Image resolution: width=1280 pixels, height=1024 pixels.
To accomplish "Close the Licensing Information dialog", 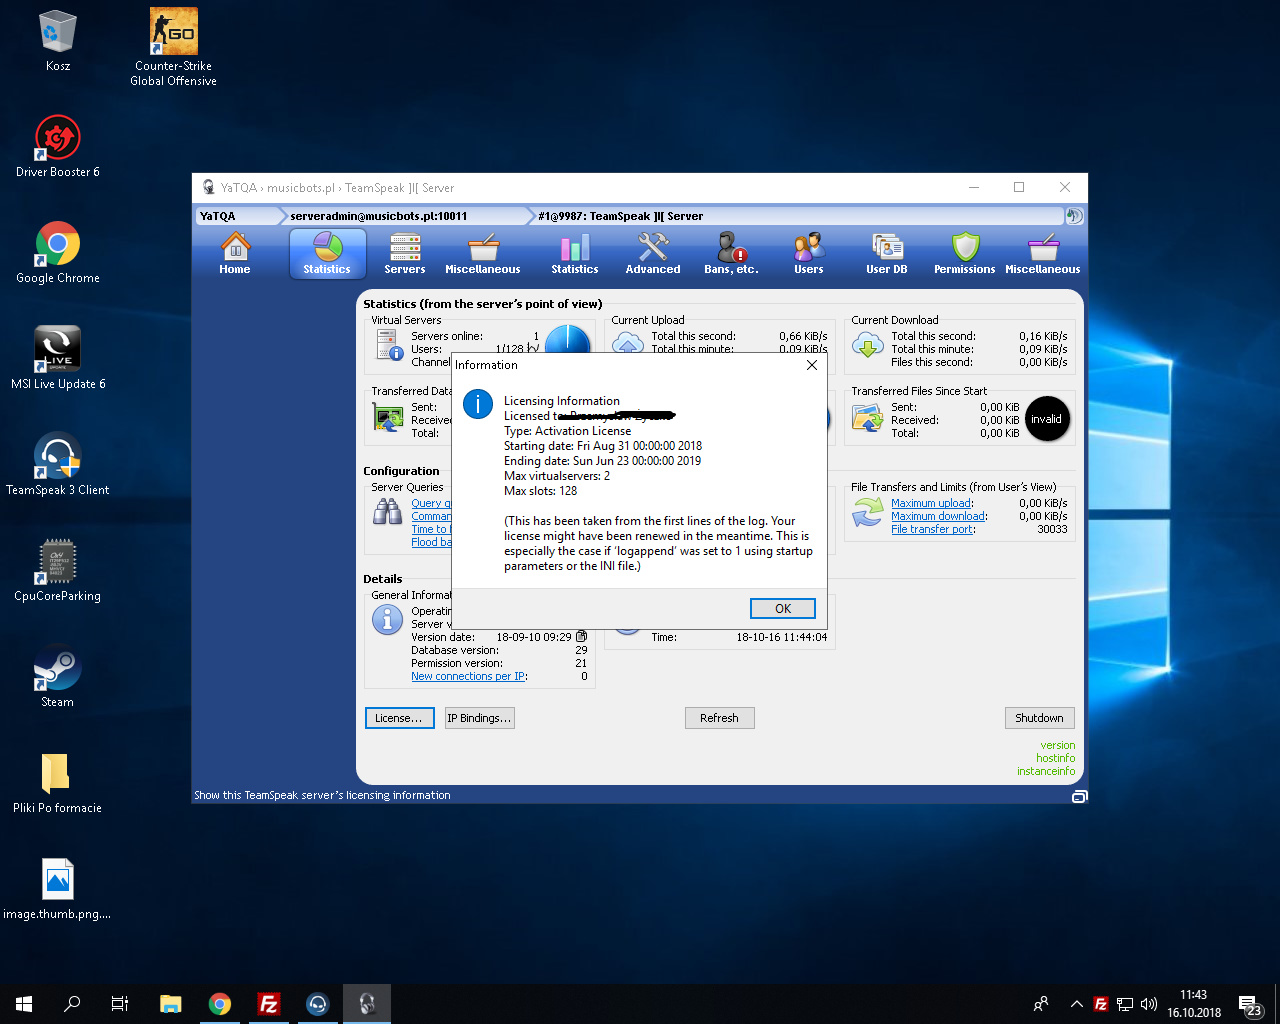I will 812,365.
